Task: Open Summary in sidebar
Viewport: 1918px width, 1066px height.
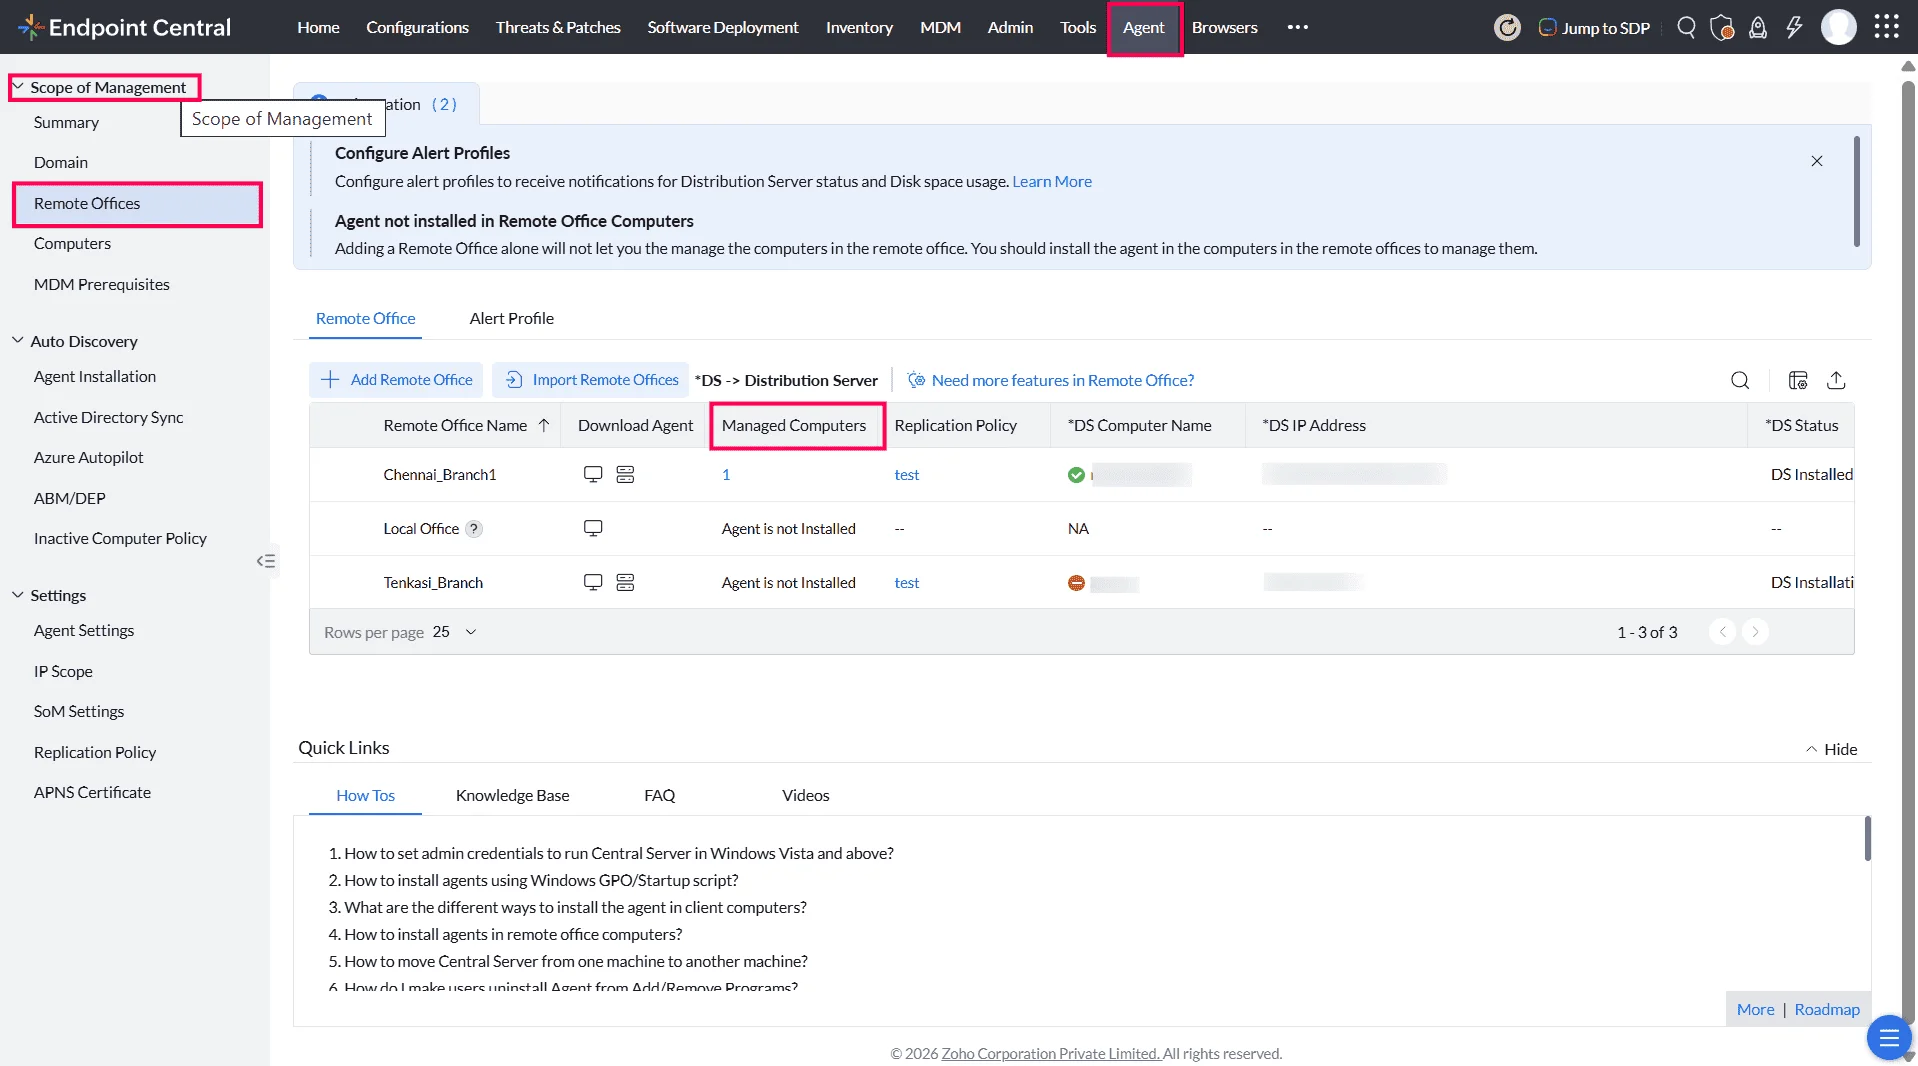Action: click(x=66, y=122)
